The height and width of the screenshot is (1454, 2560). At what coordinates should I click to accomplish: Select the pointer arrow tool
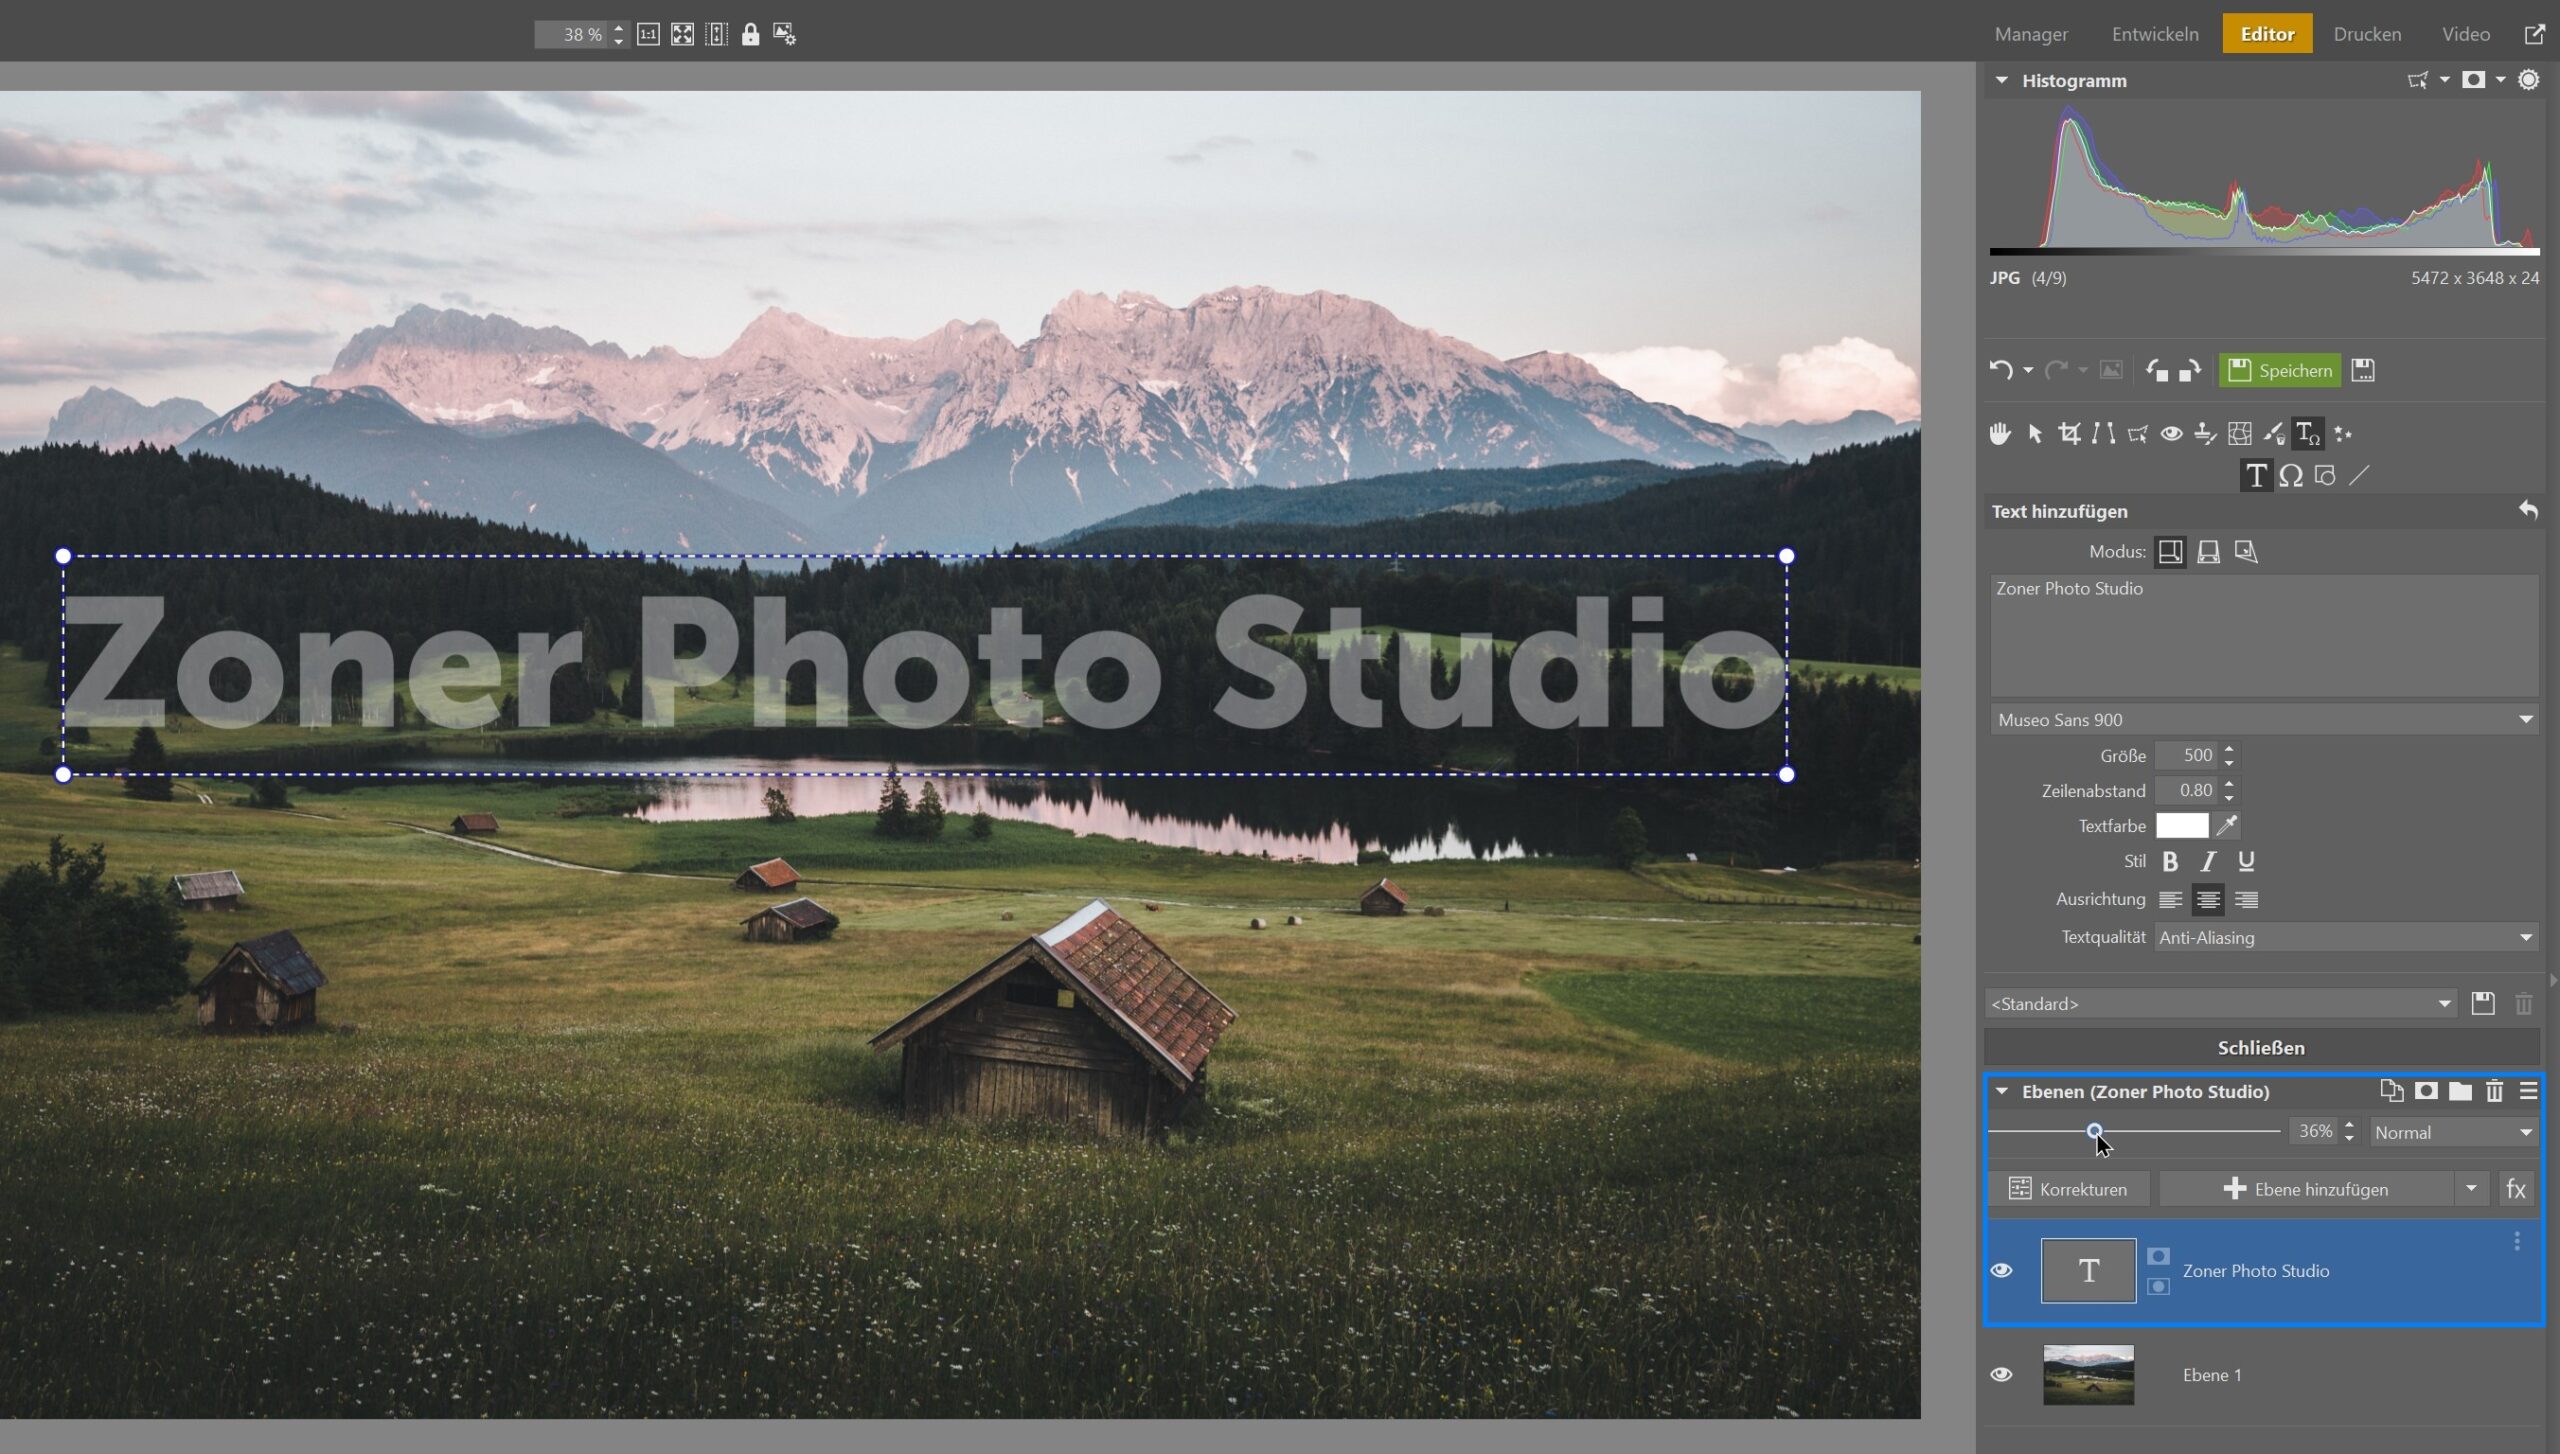click(2034, 433)
